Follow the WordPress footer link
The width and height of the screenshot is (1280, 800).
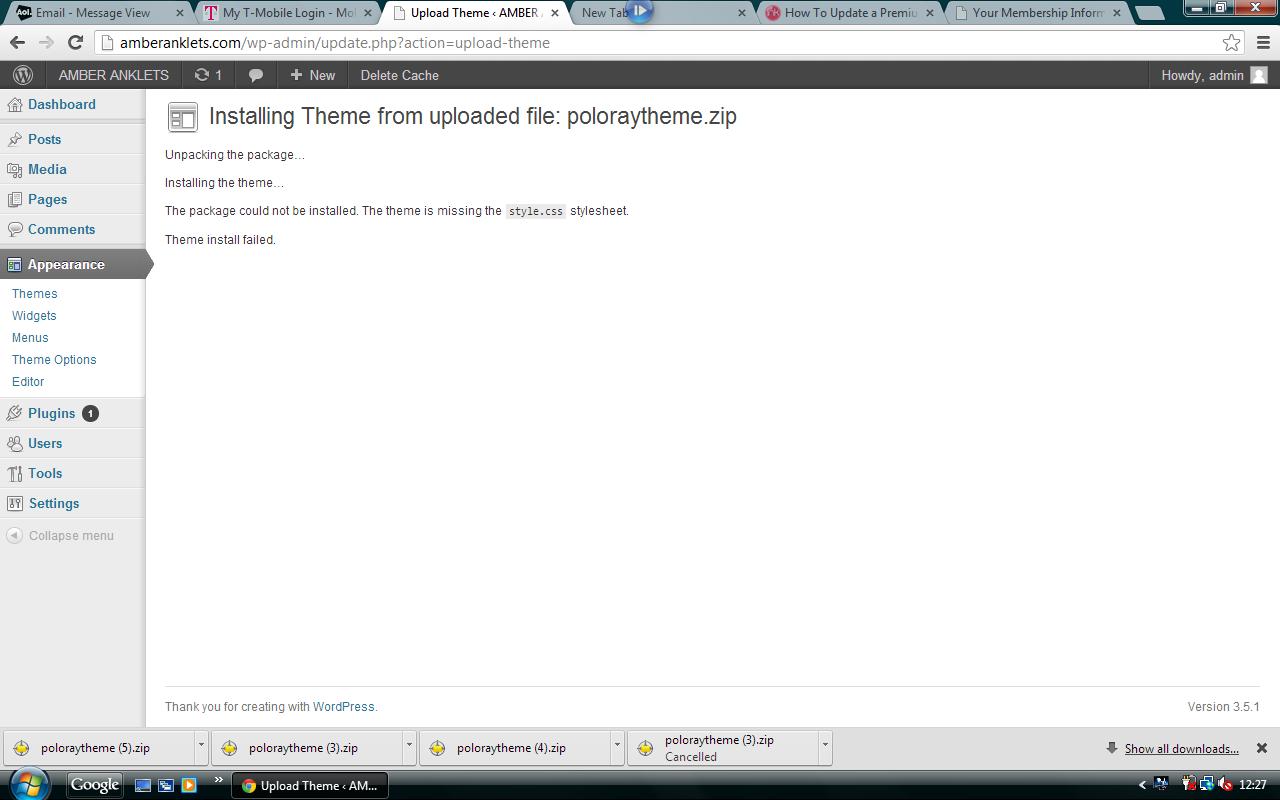tap(343, 706)
